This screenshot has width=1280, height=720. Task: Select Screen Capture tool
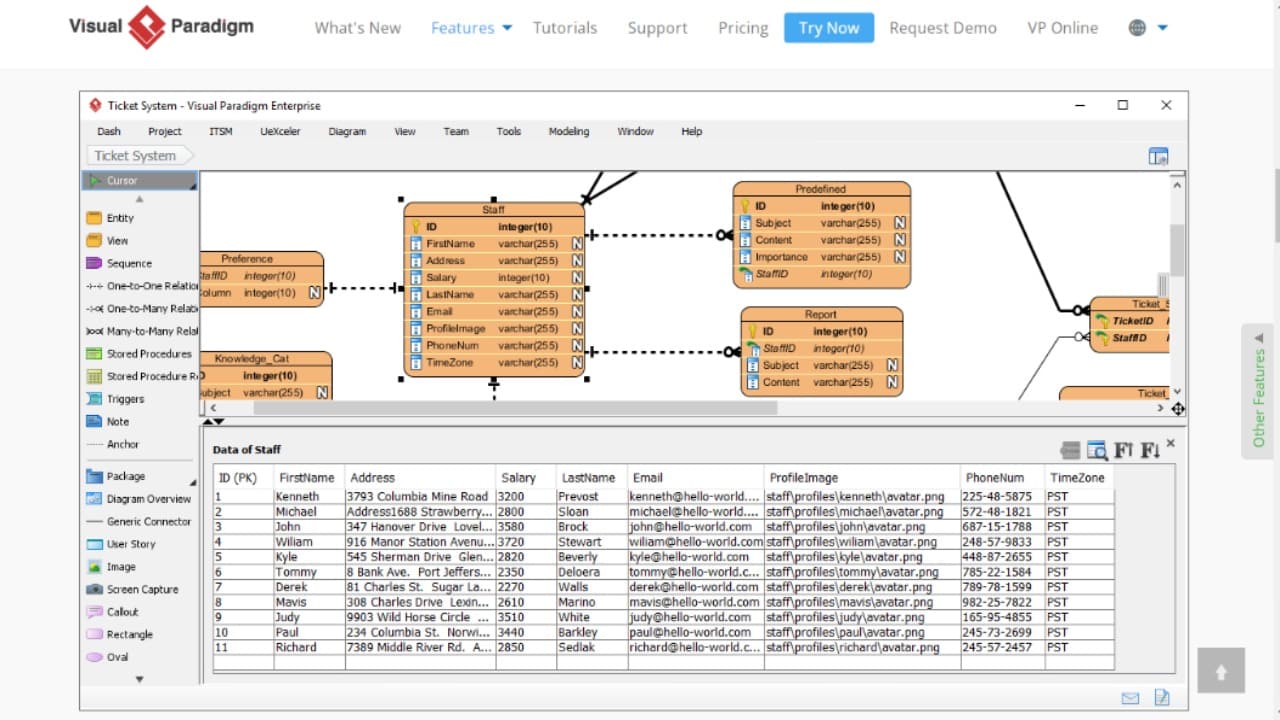pyautogui.click(x=132, y=590)
